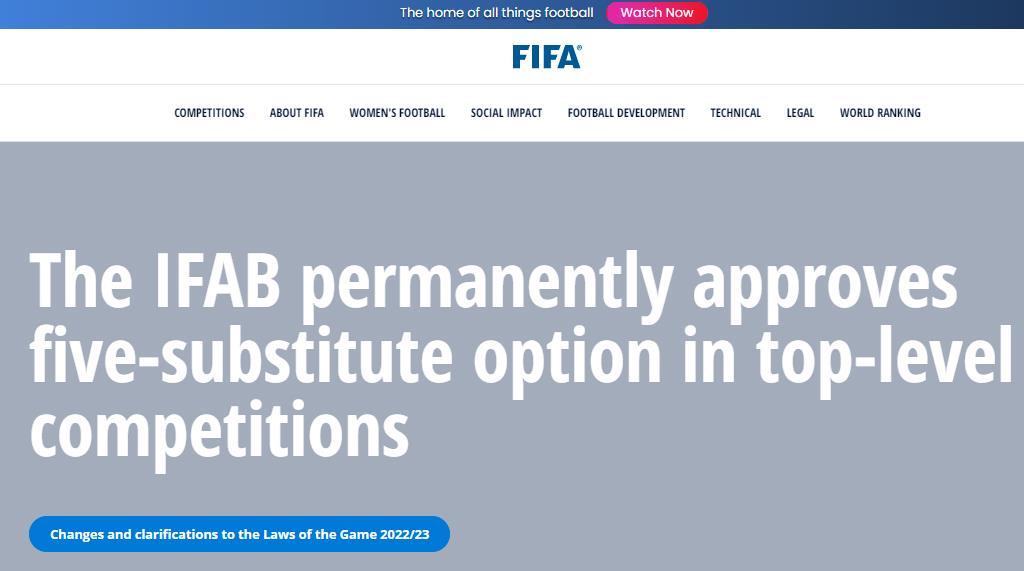Viewport: 1024px width, 571px height.
Task: Click the large "competitions" headline word
Action: 219,432
